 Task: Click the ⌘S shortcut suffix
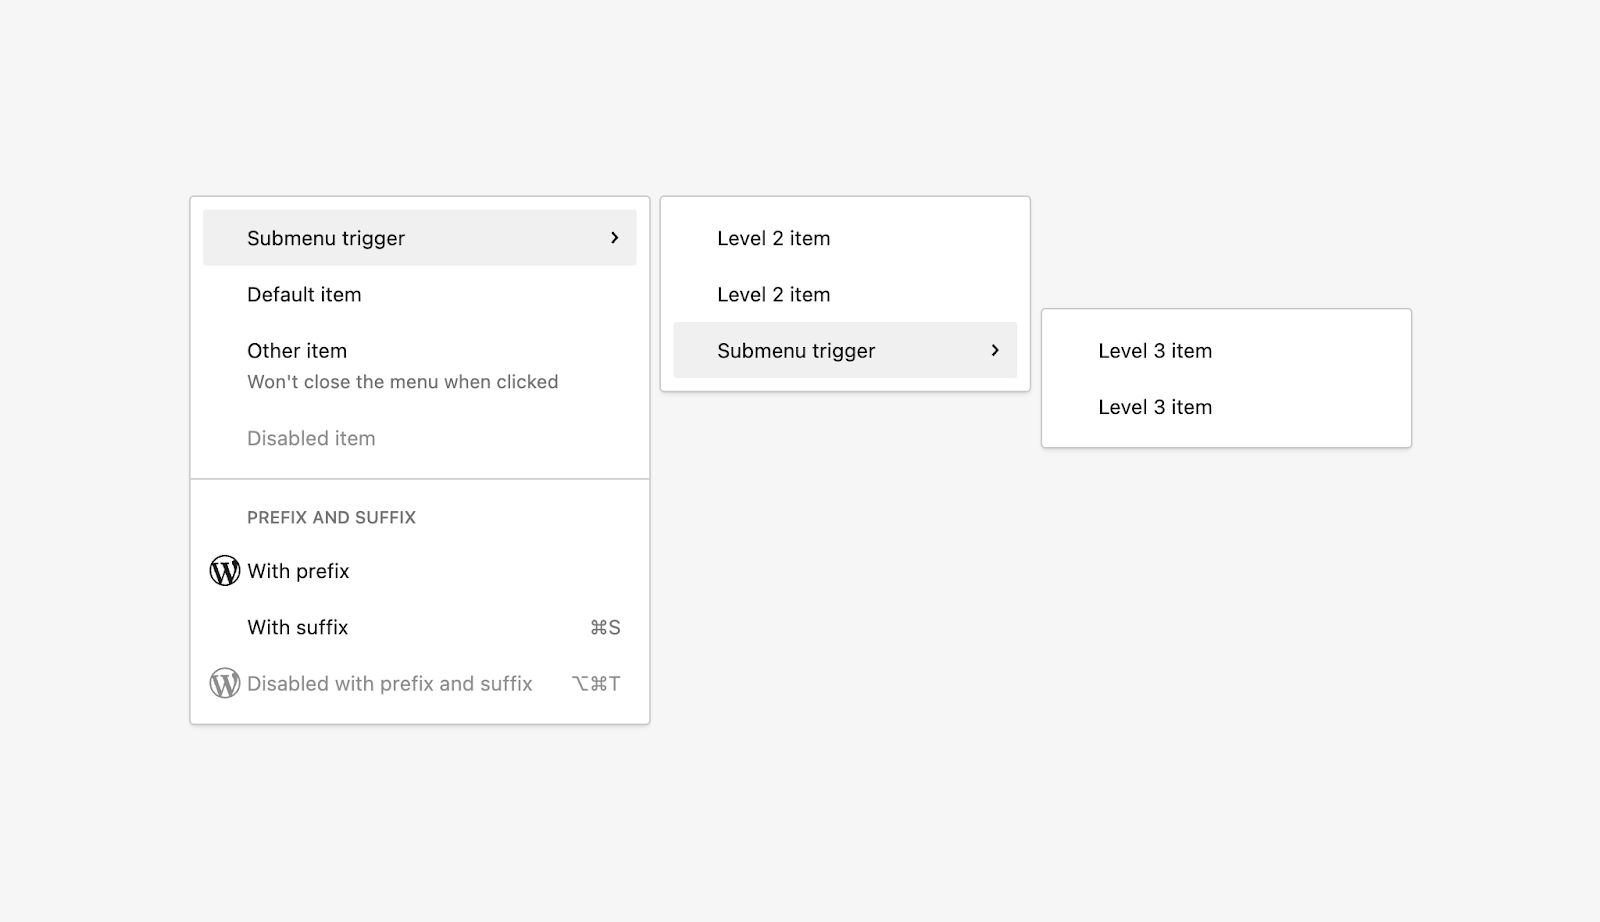tap(605, 628)
